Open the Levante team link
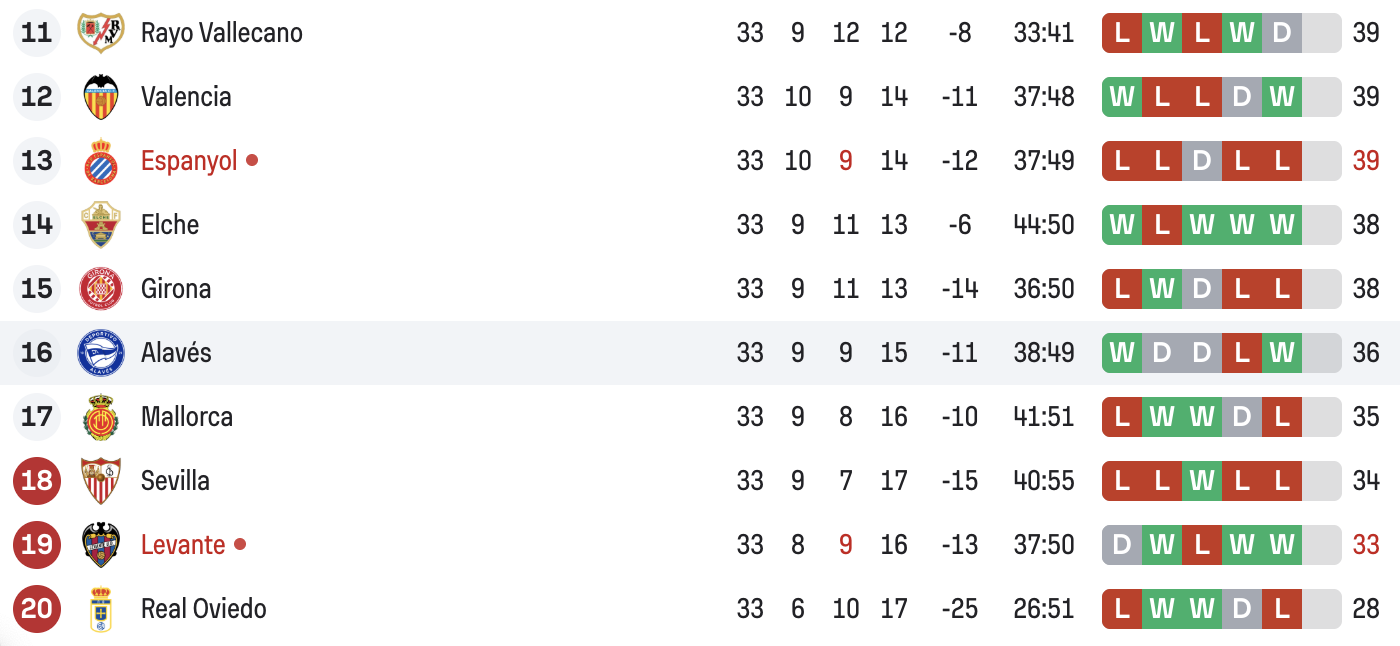 [183, 545]
